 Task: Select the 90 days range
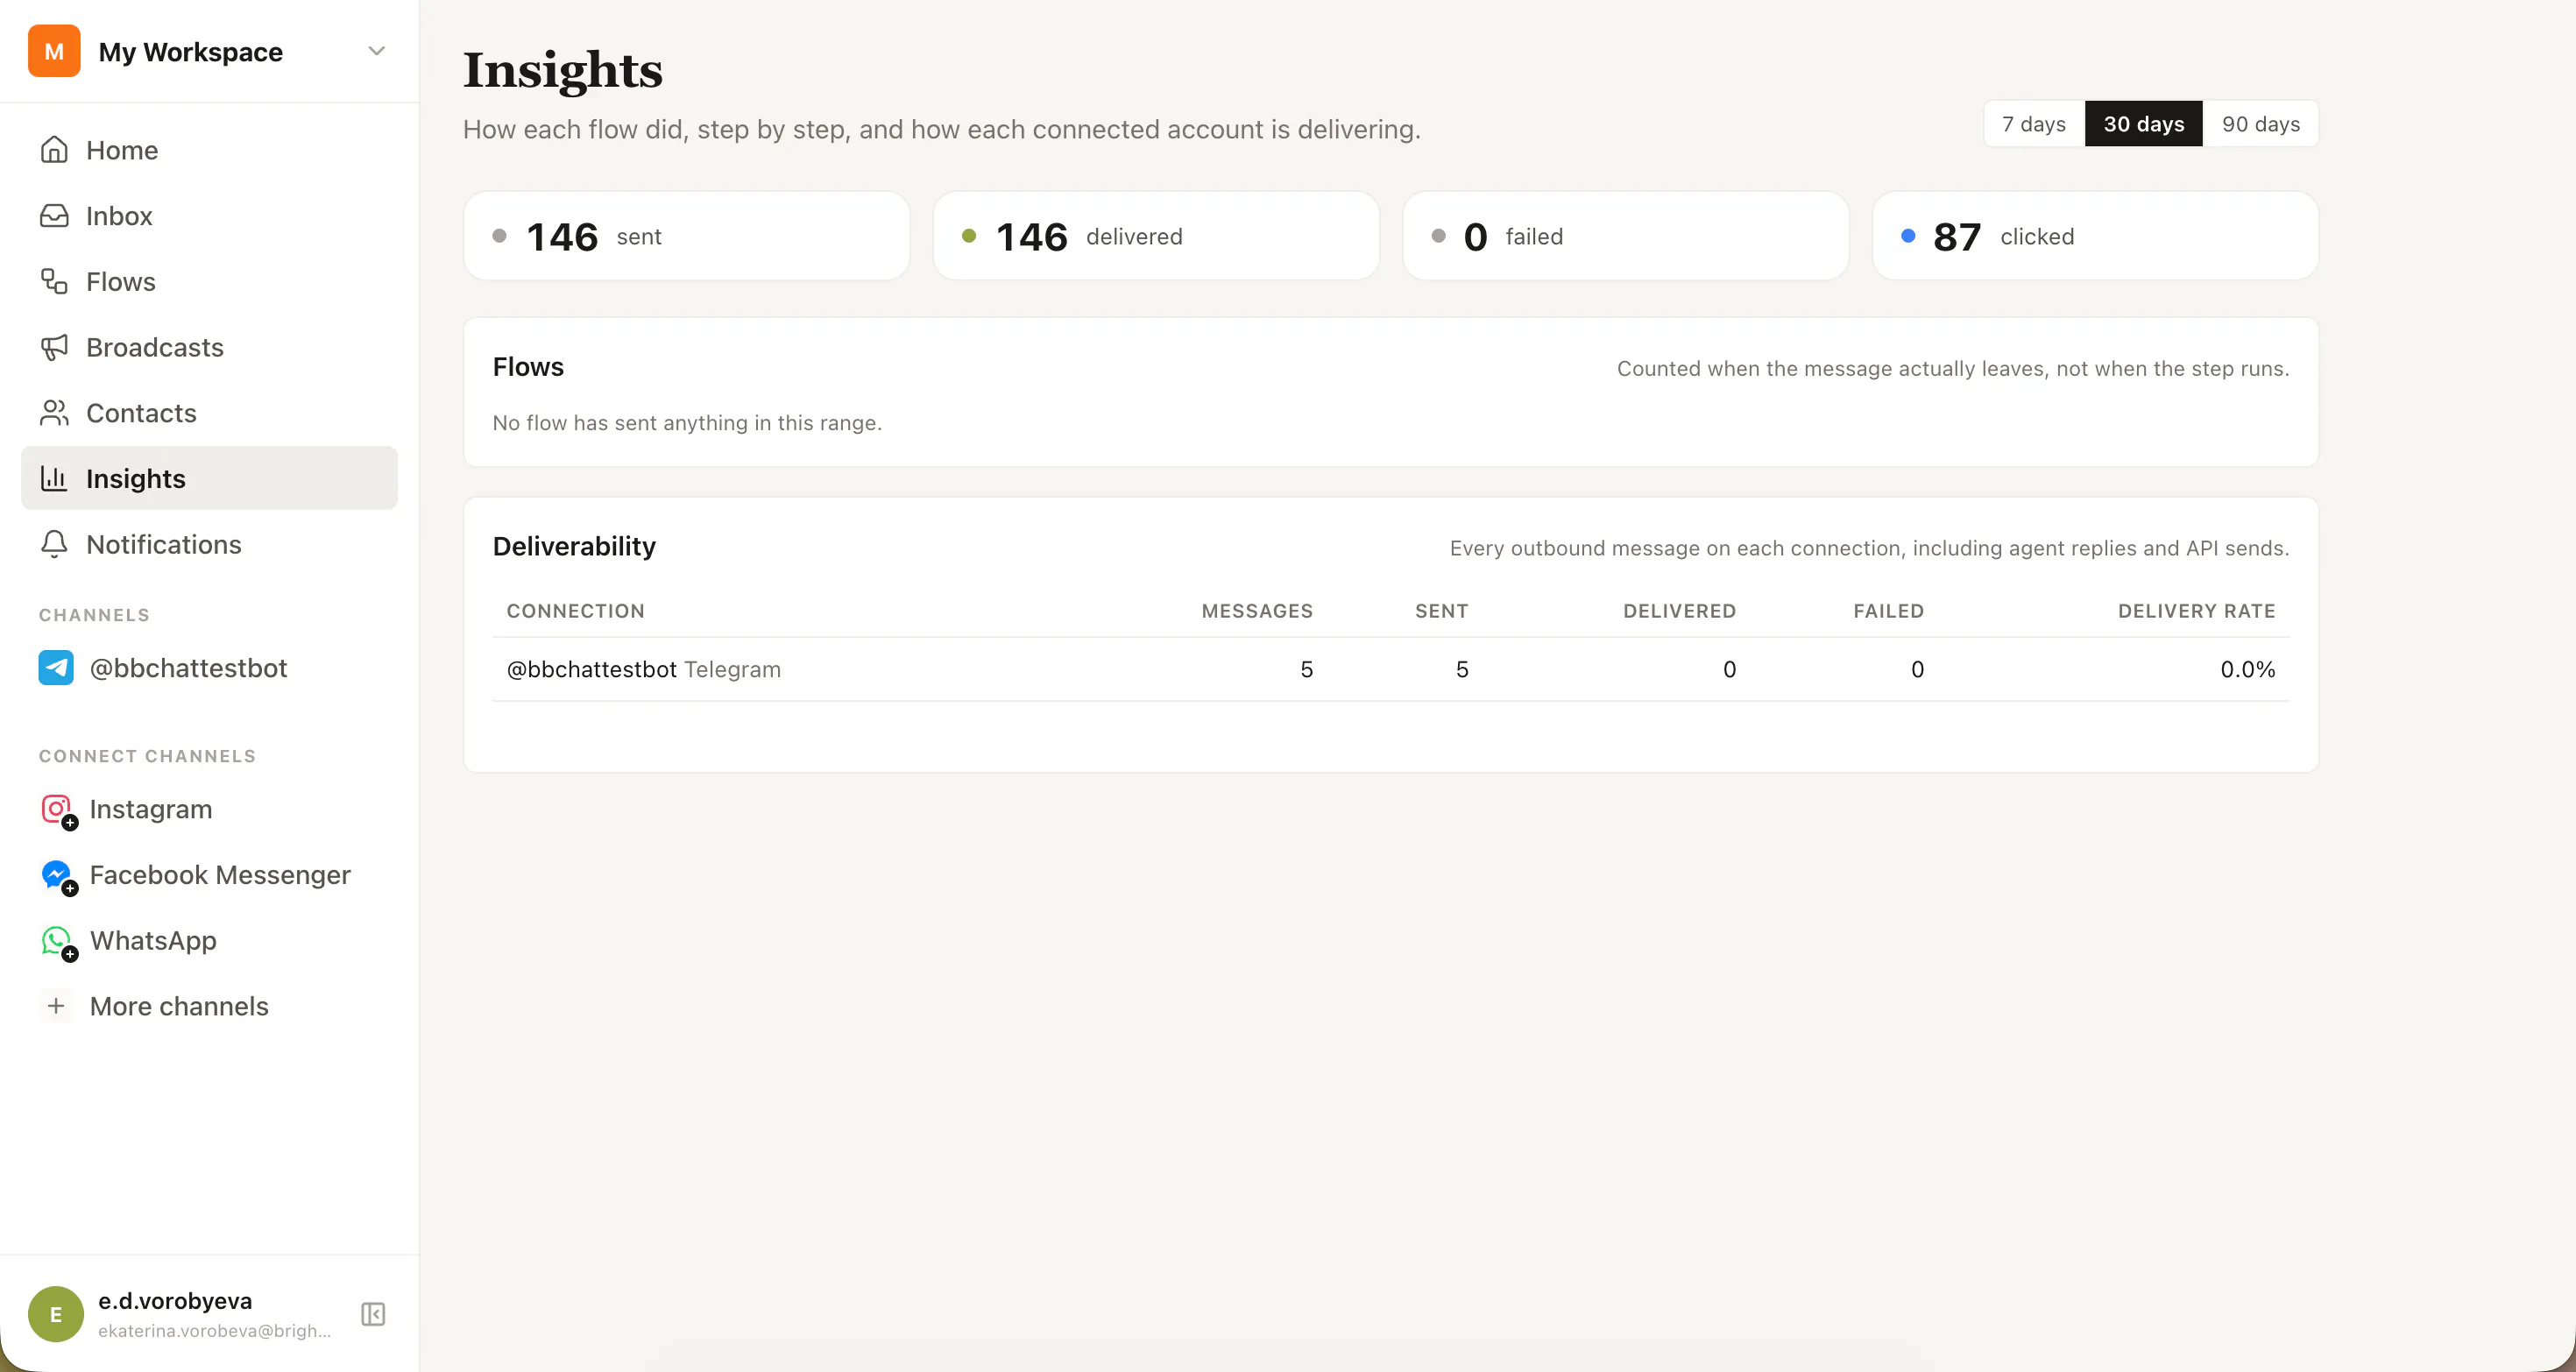click(x=2261, y=124)
